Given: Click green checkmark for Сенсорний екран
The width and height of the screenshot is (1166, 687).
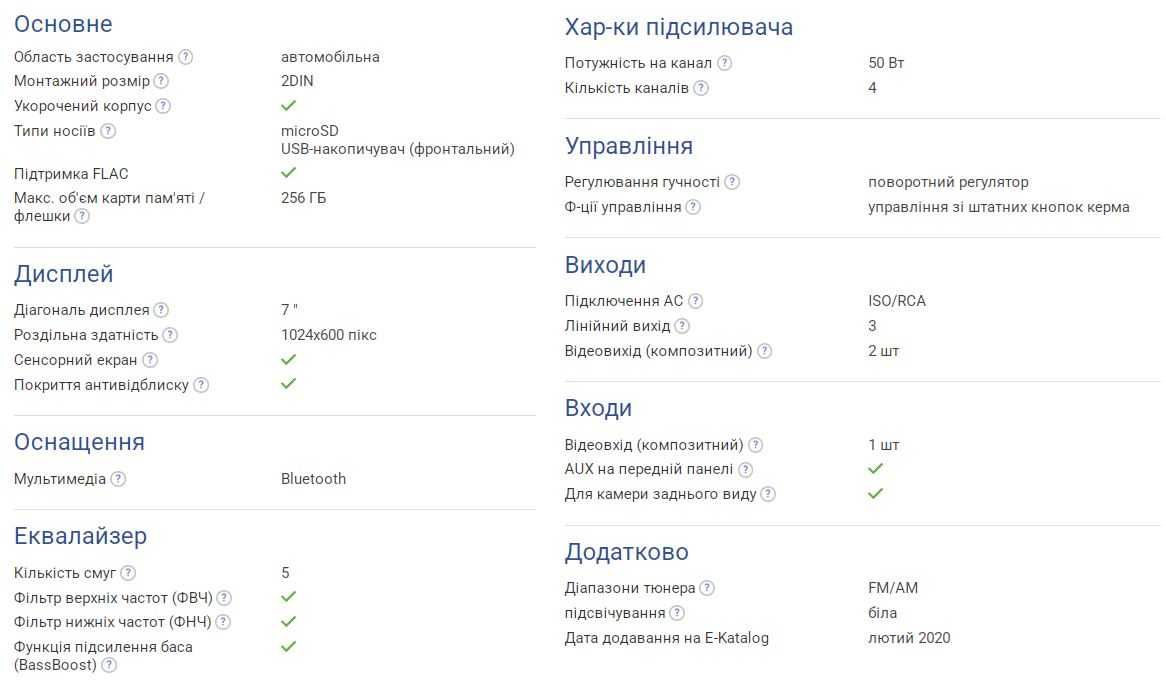Looking at the screenshot, I should (x=289, y=359).
